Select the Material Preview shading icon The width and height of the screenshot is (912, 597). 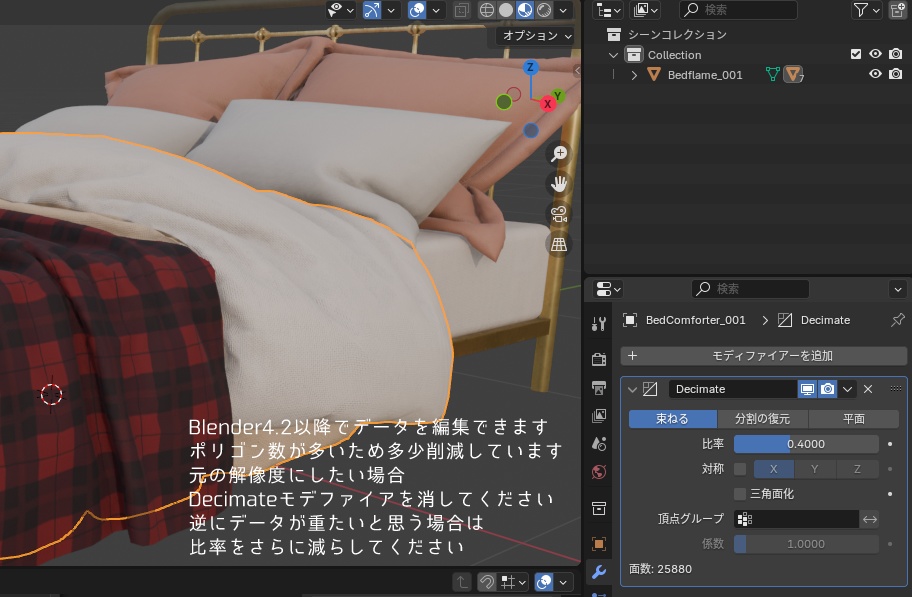click(x=524, y=10)
